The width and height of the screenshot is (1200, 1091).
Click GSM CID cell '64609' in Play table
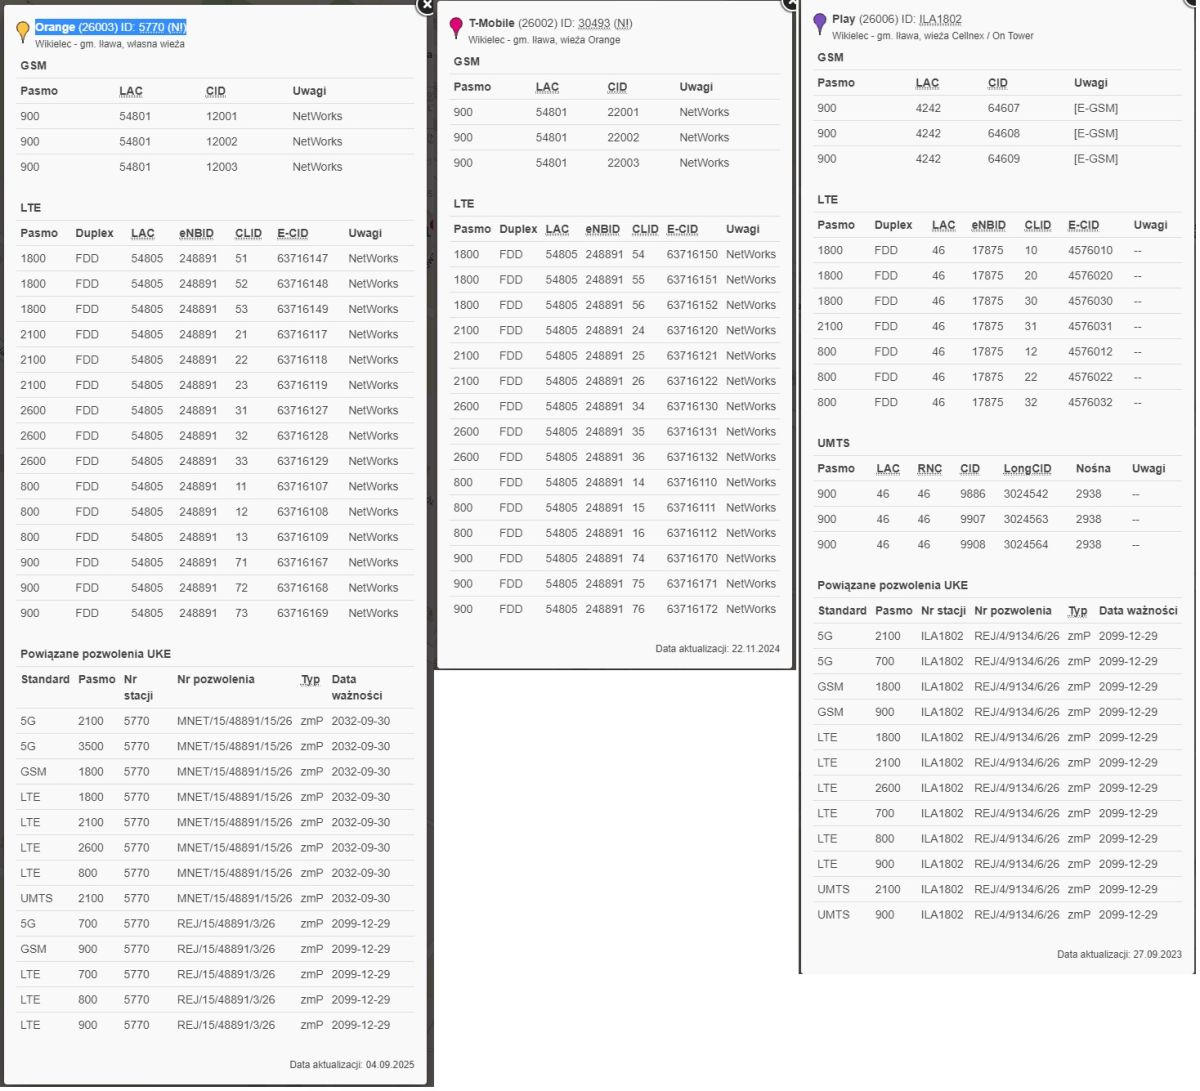pos(1004,160)
